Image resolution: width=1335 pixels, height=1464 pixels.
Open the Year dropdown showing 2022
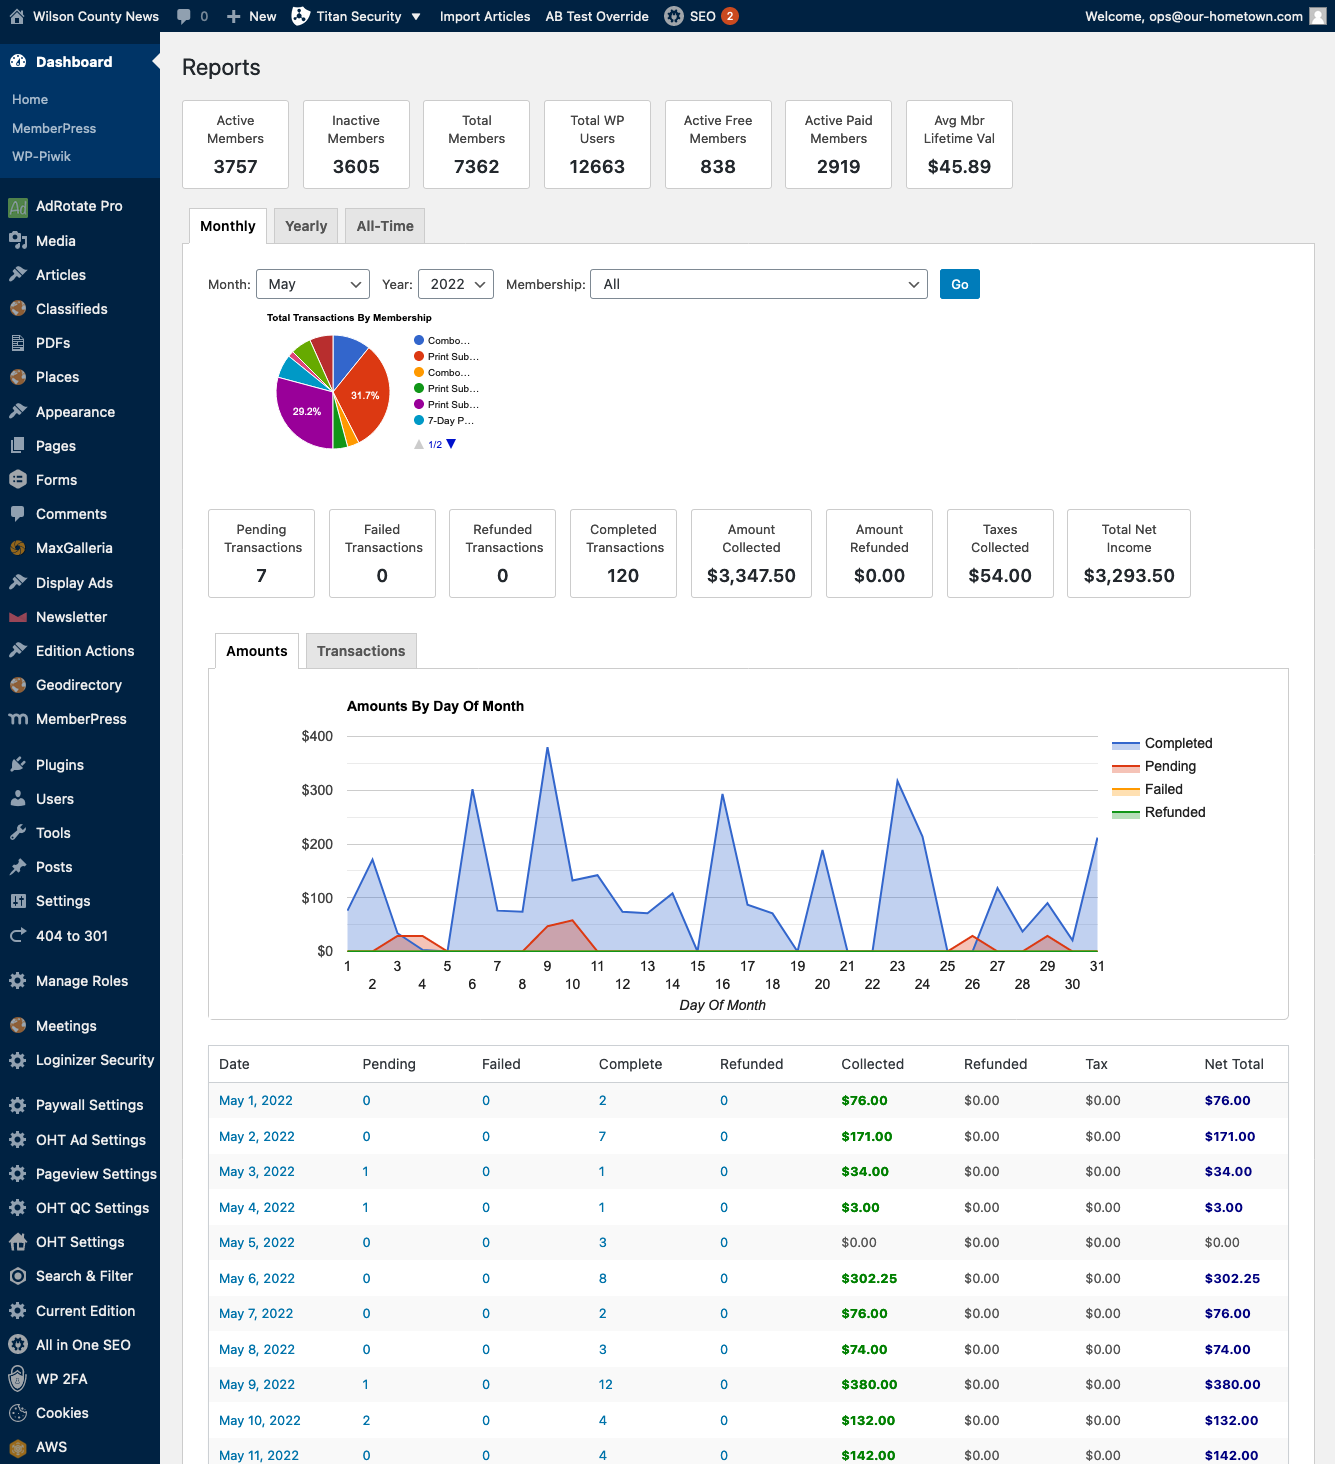click(x=455, y=284)
